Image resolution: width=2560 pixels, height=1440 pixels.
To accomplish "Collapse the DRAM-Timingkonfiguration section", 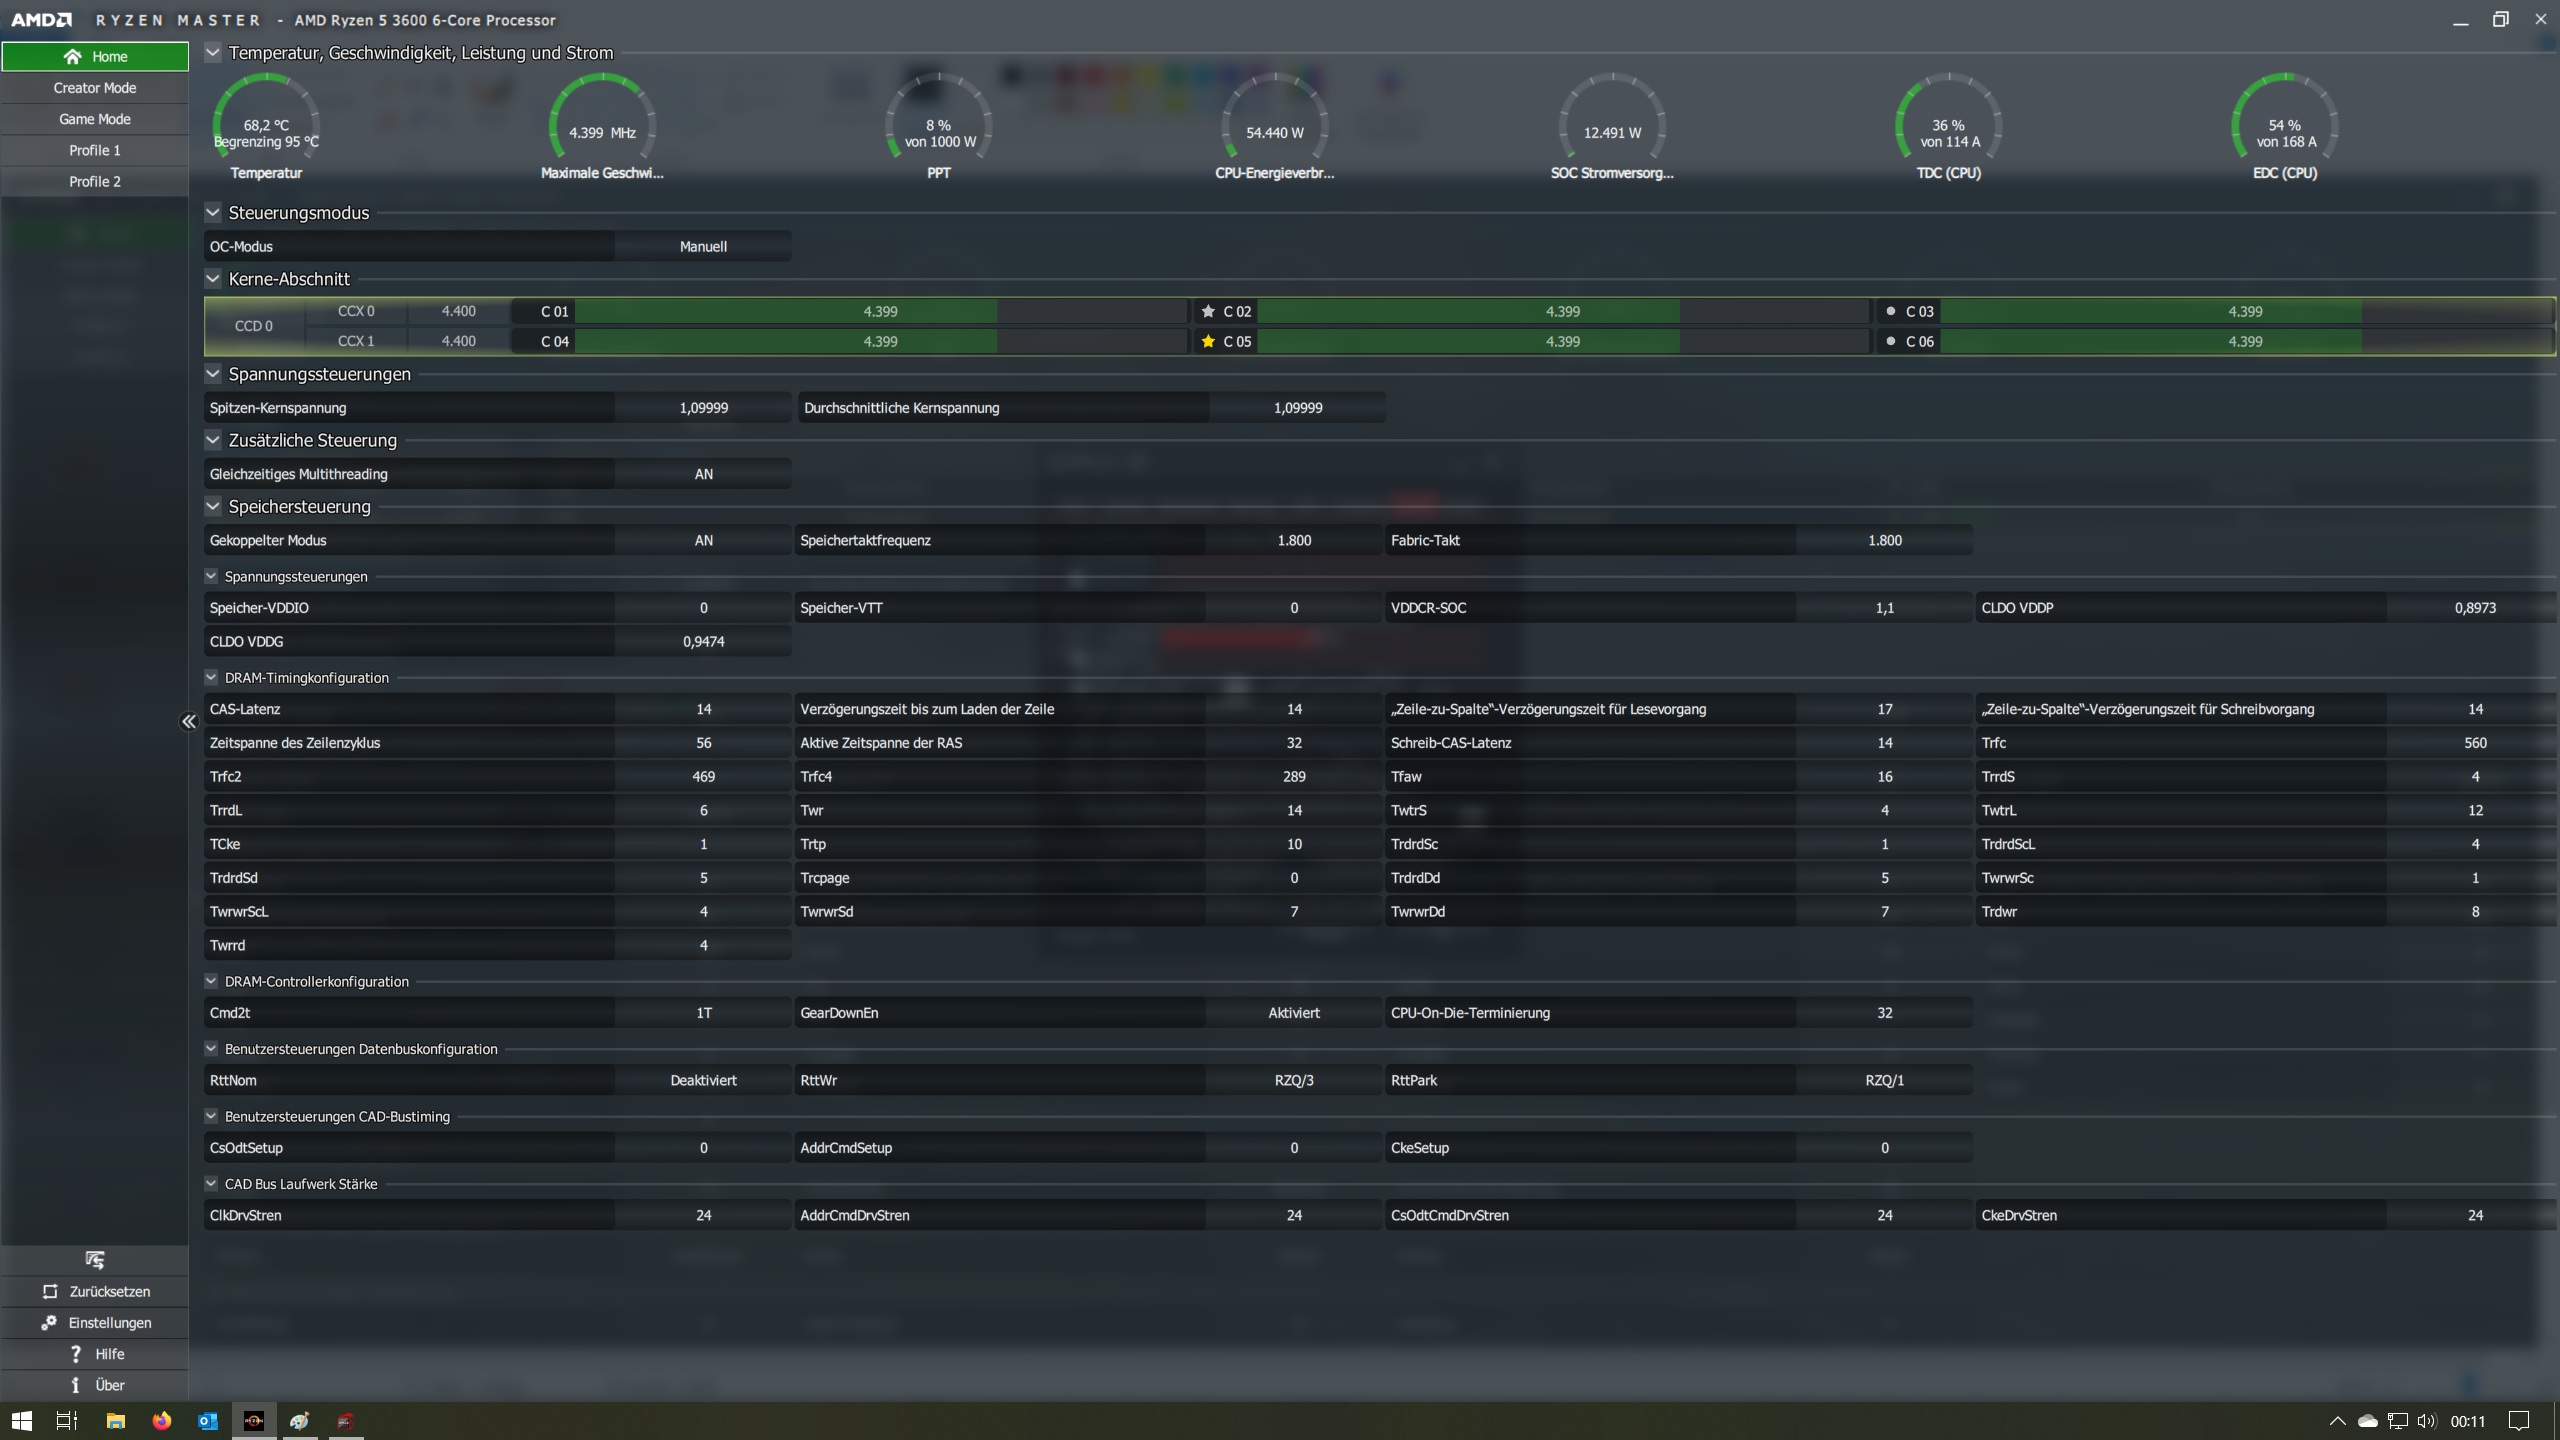I will click(x=211, y=678).
